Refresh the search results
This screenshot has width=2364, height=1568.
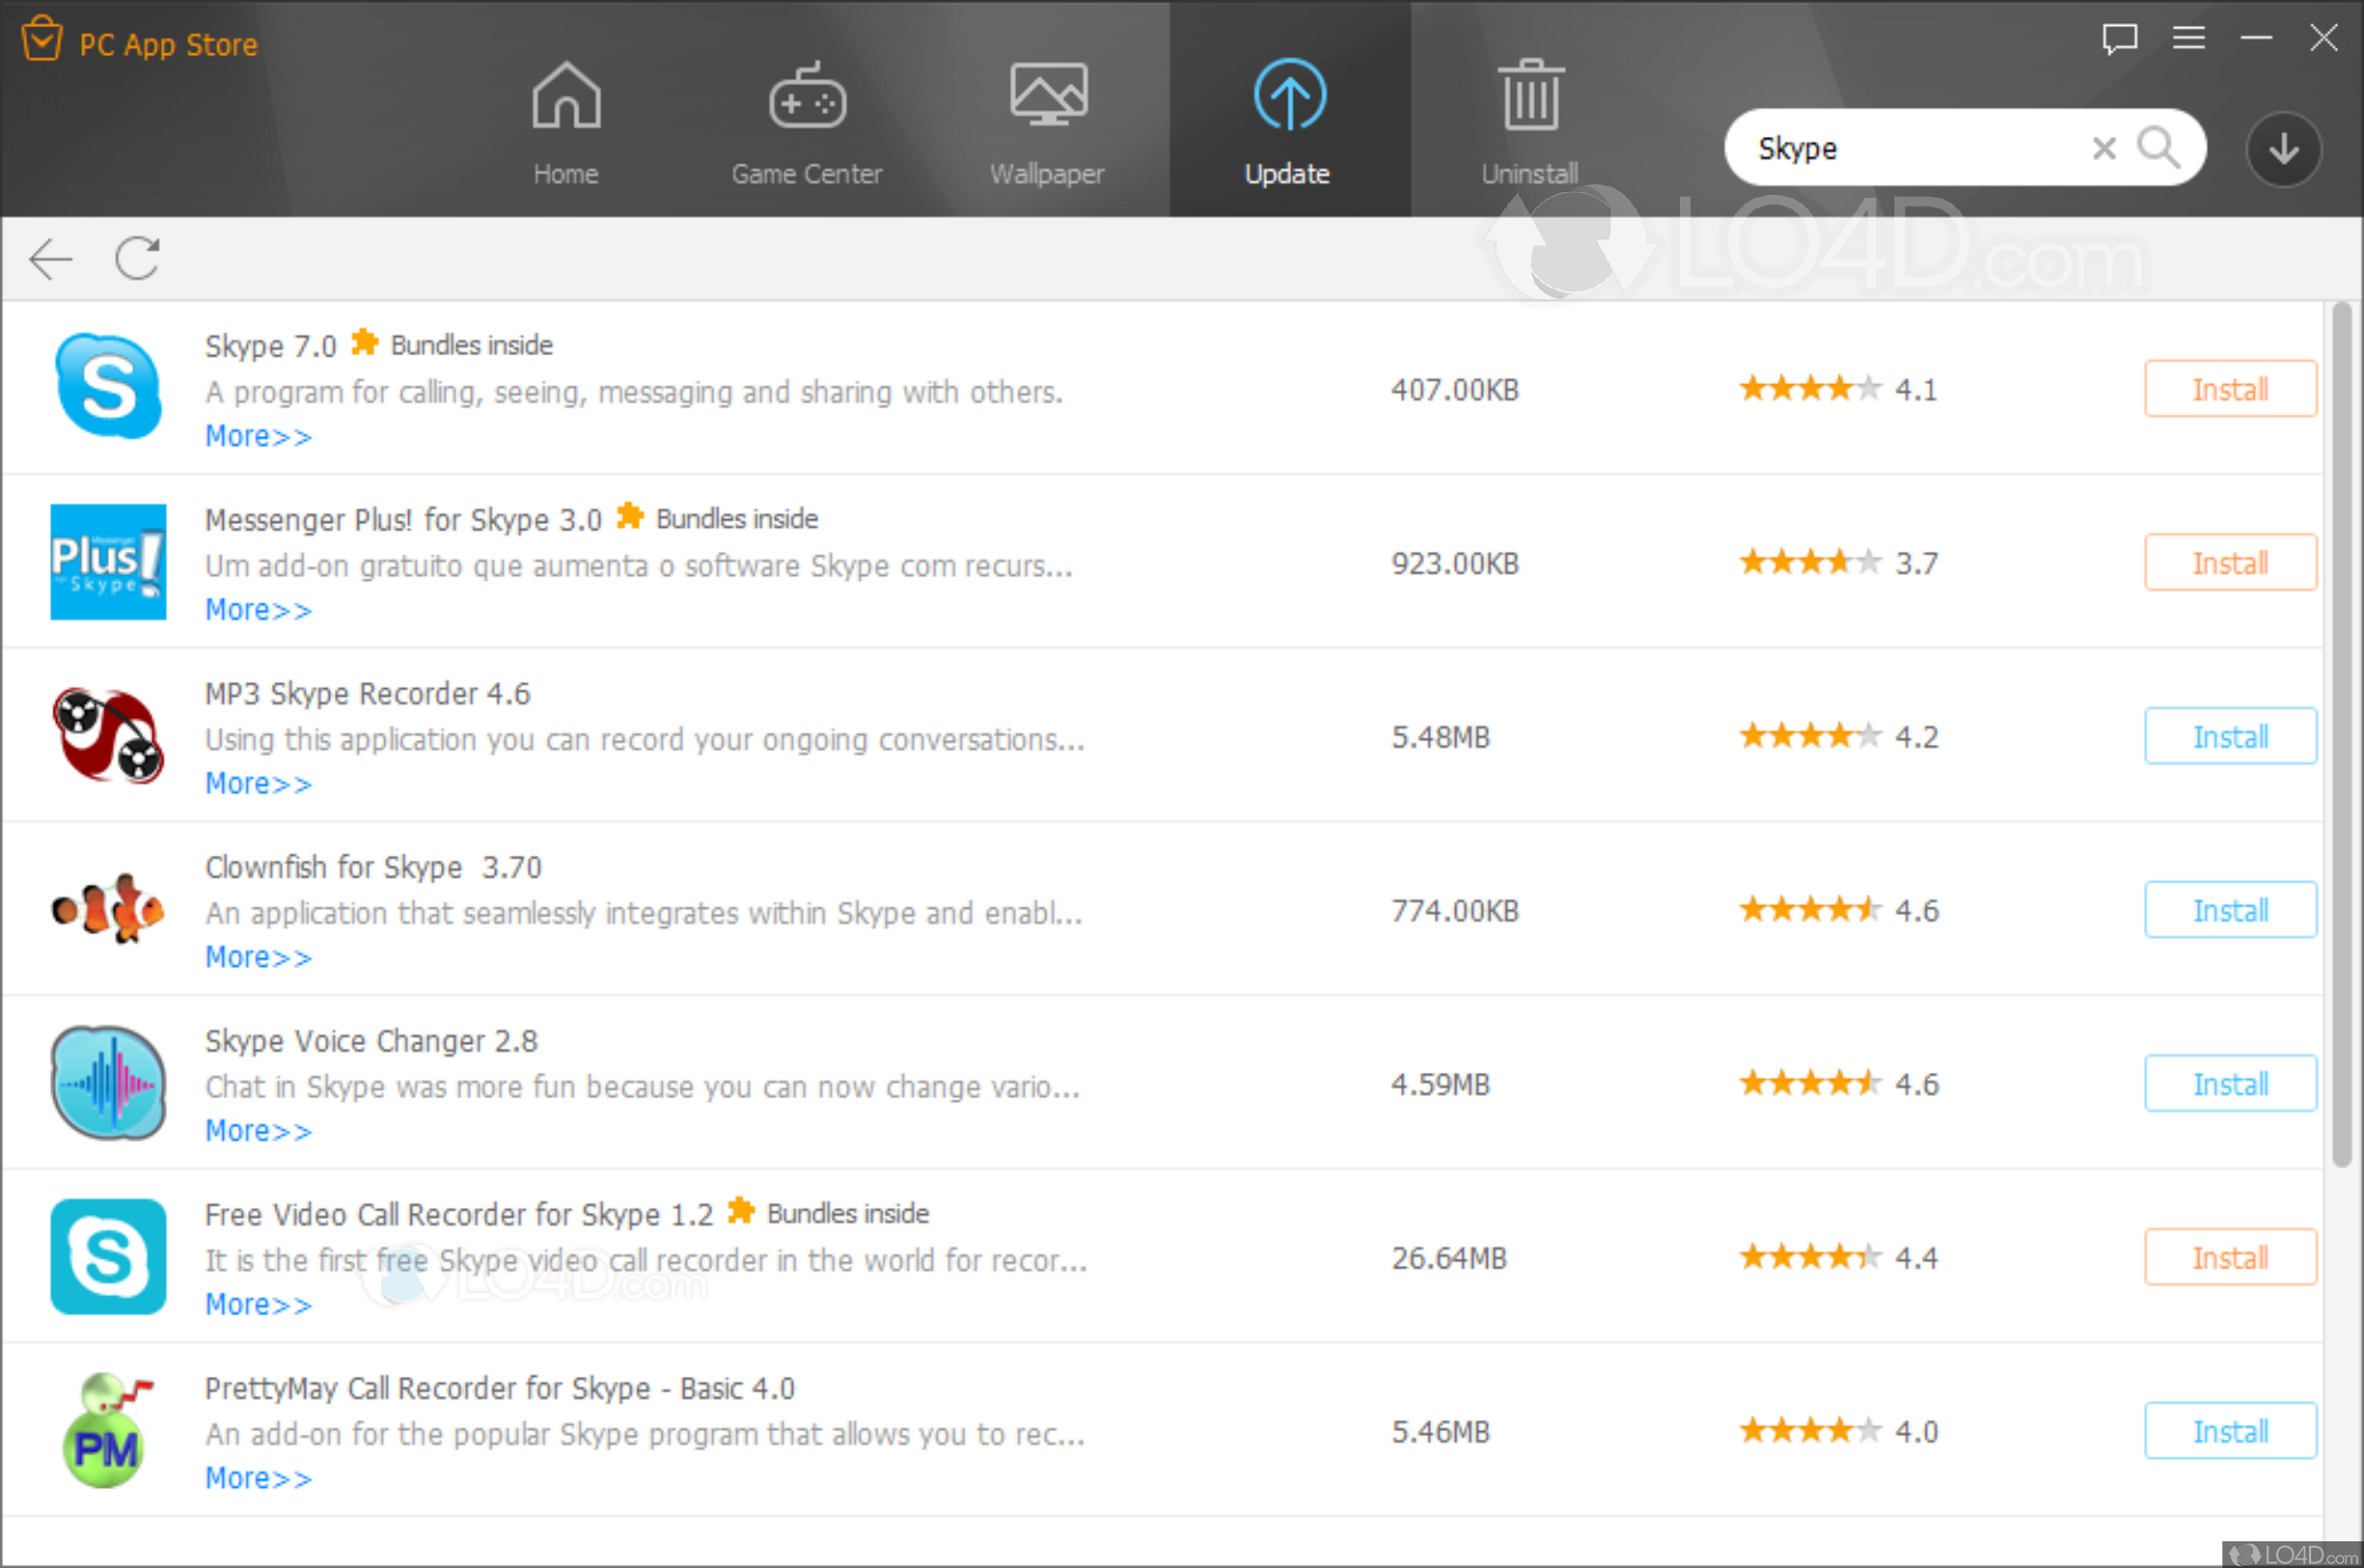point(137,259)
